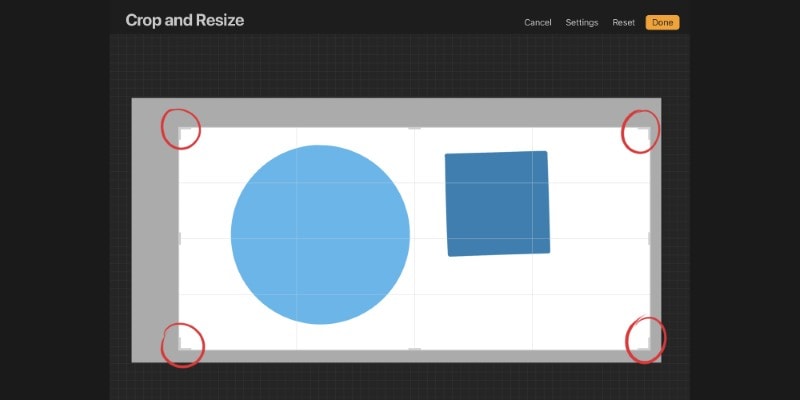Cancel the crop and resize operation
Screen dimensions: 800x400
coord(538,22)
